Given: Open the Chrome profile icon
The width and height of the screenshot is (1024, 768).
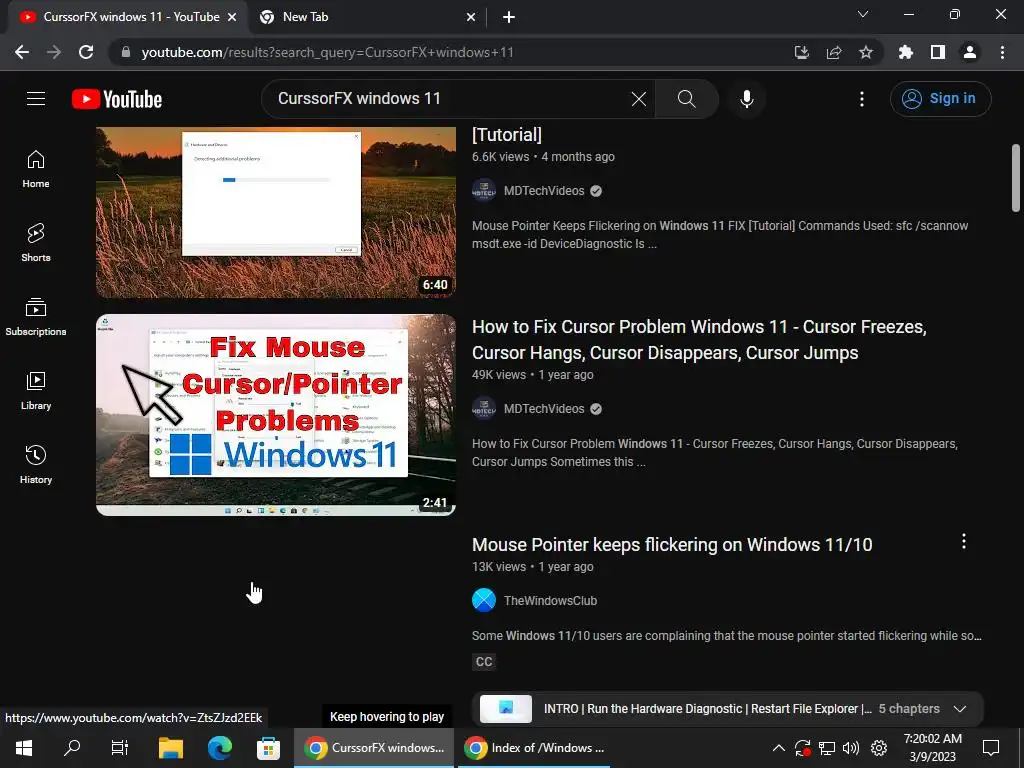Looking at the screenshot, I should [x=970, y=52].
